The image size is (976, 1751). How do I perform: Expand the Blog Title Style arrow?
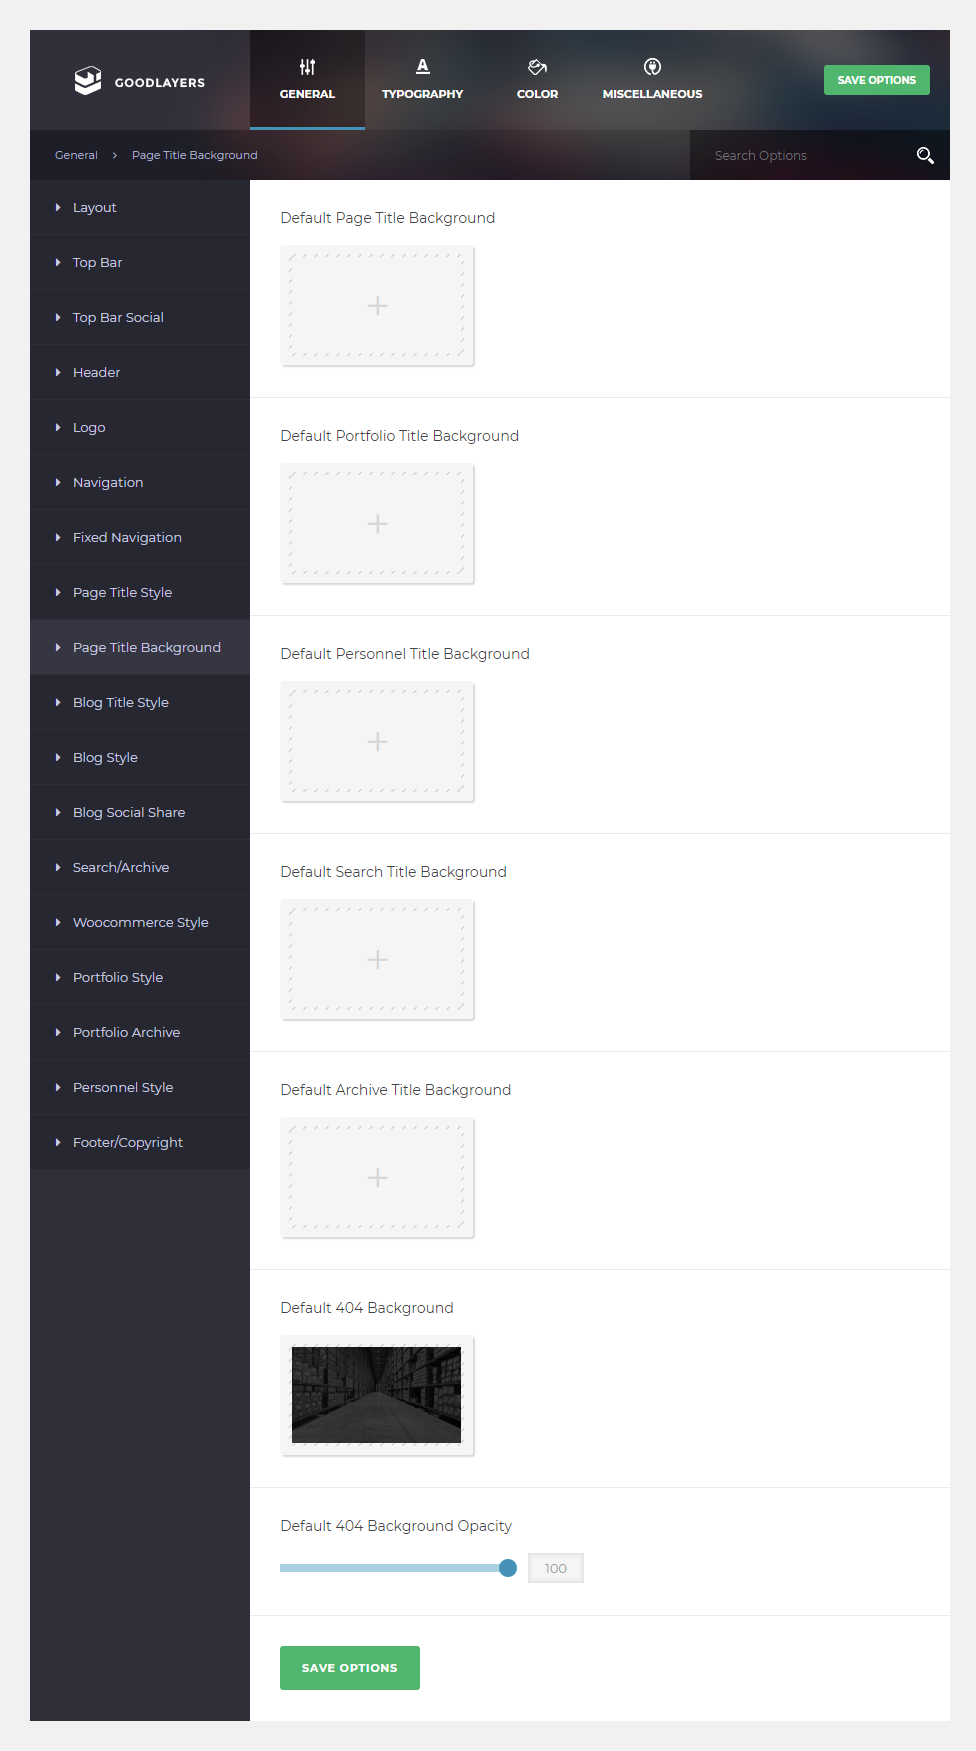(x=58, y=703)
